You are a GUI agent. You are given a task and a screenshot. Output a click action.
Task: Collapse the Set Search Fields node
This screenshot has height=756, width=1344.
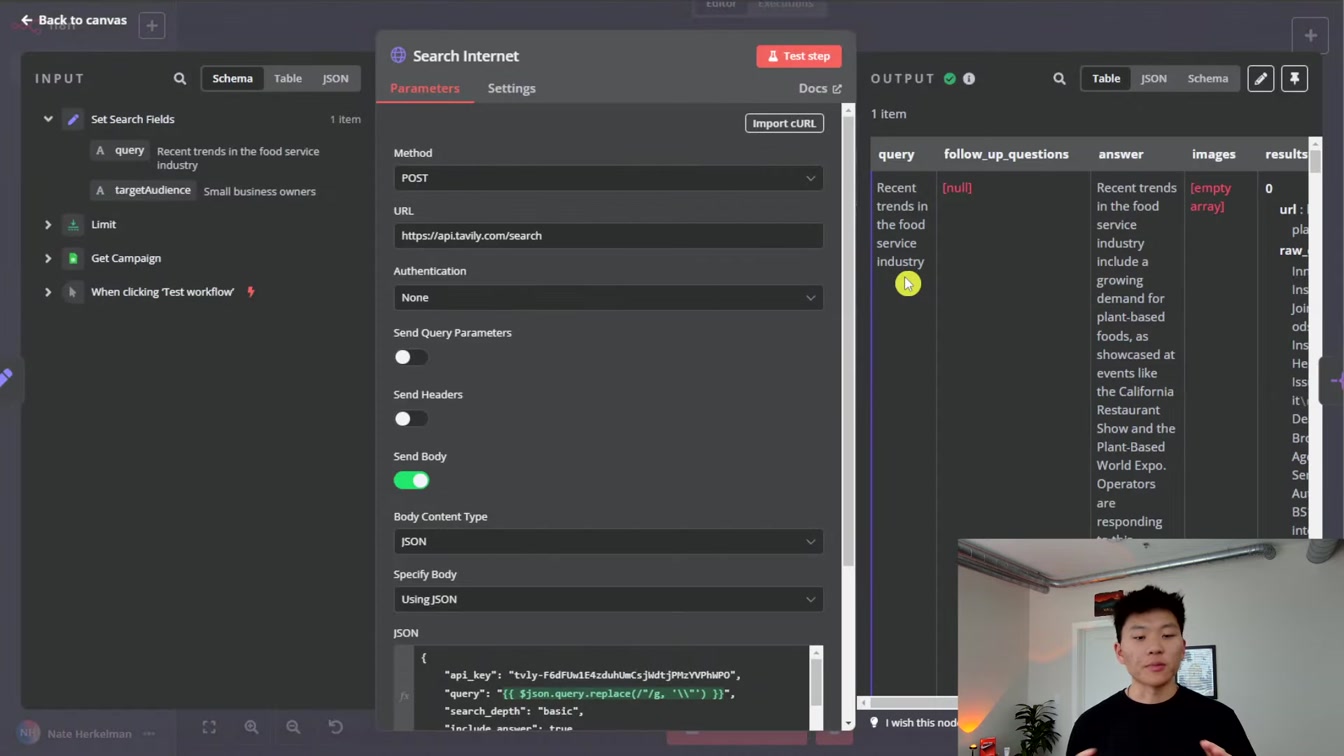click(x=48, y=119)
